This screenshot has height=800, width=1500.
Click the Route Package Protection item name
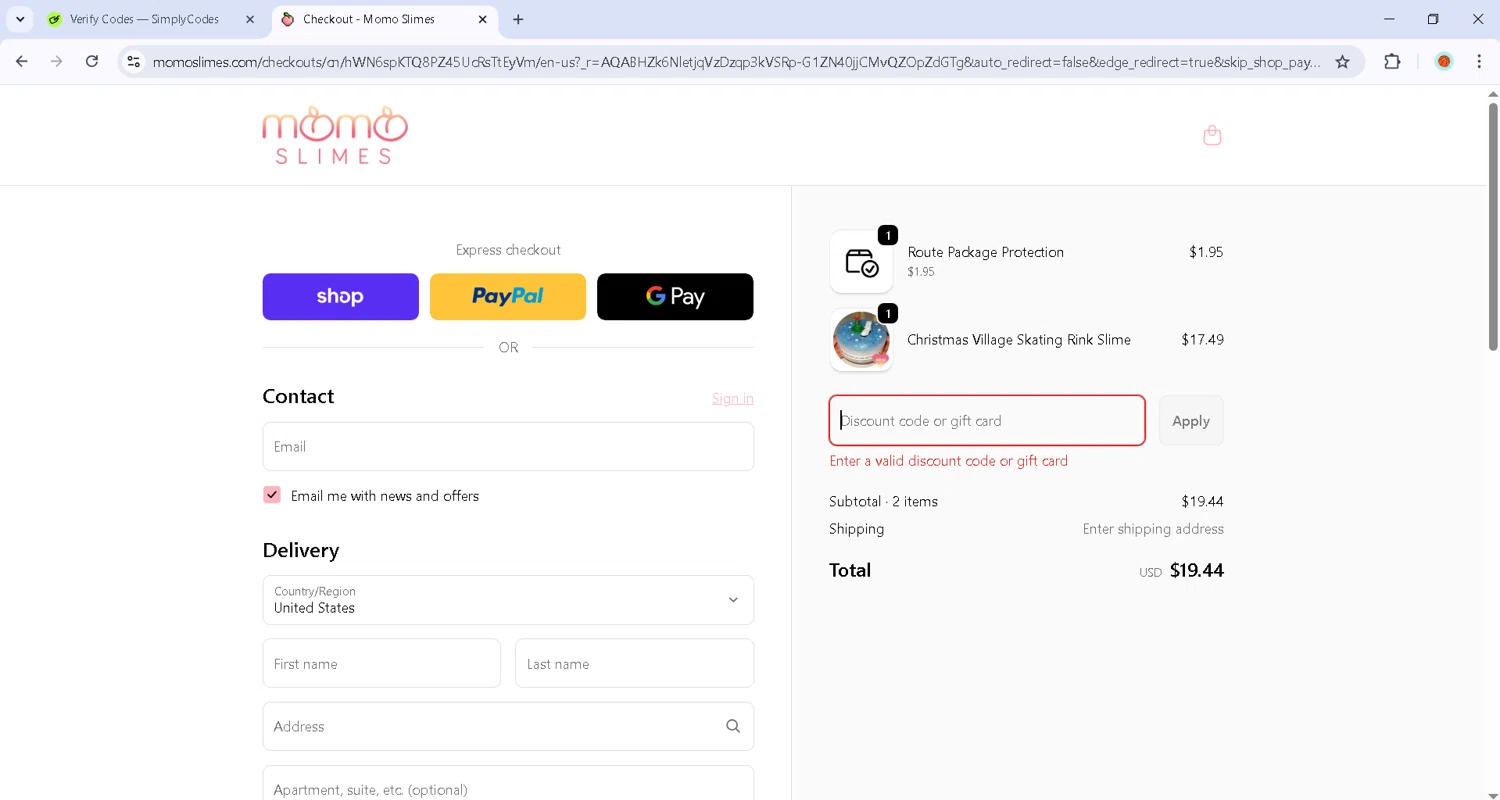[986, 252]
